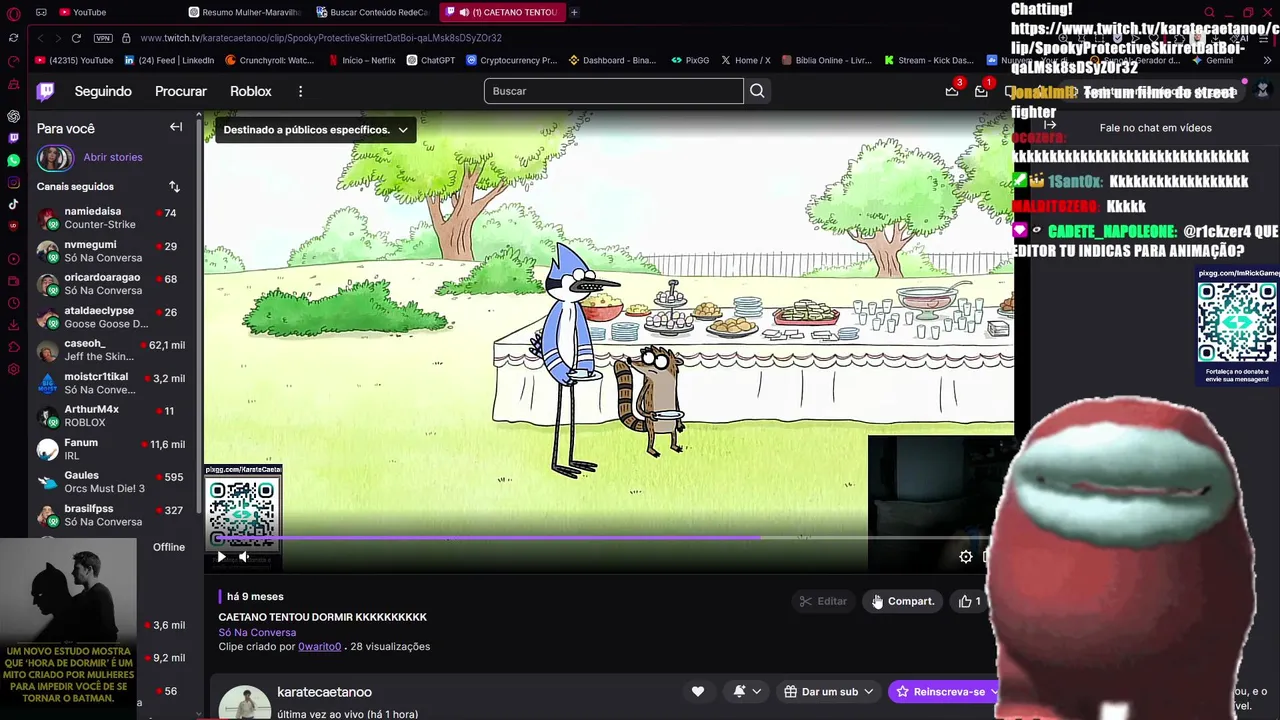This screenshot has height=720, width=1280.
Task: Switch to Resumo Mulher-Maravilha tab
Action: tap(245, 12)
